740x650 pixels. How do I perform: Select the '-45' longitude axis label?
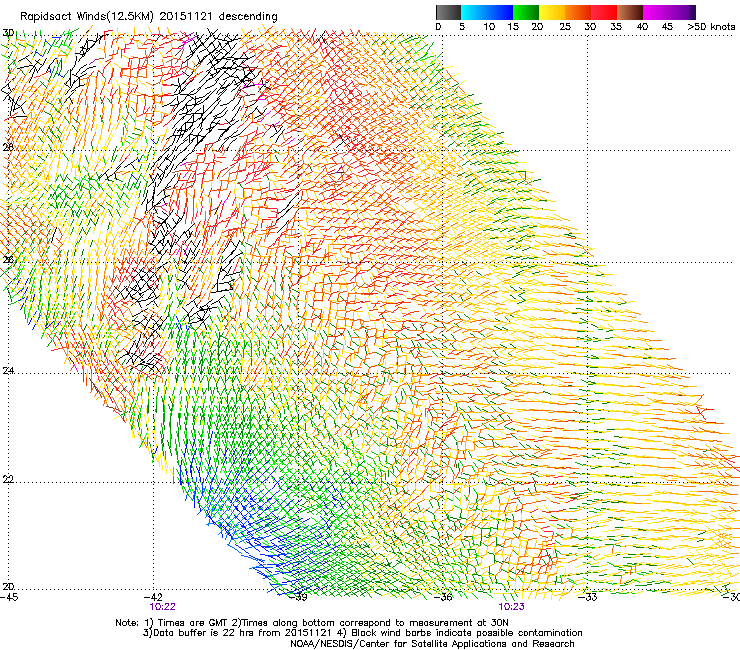click(9, 597)
